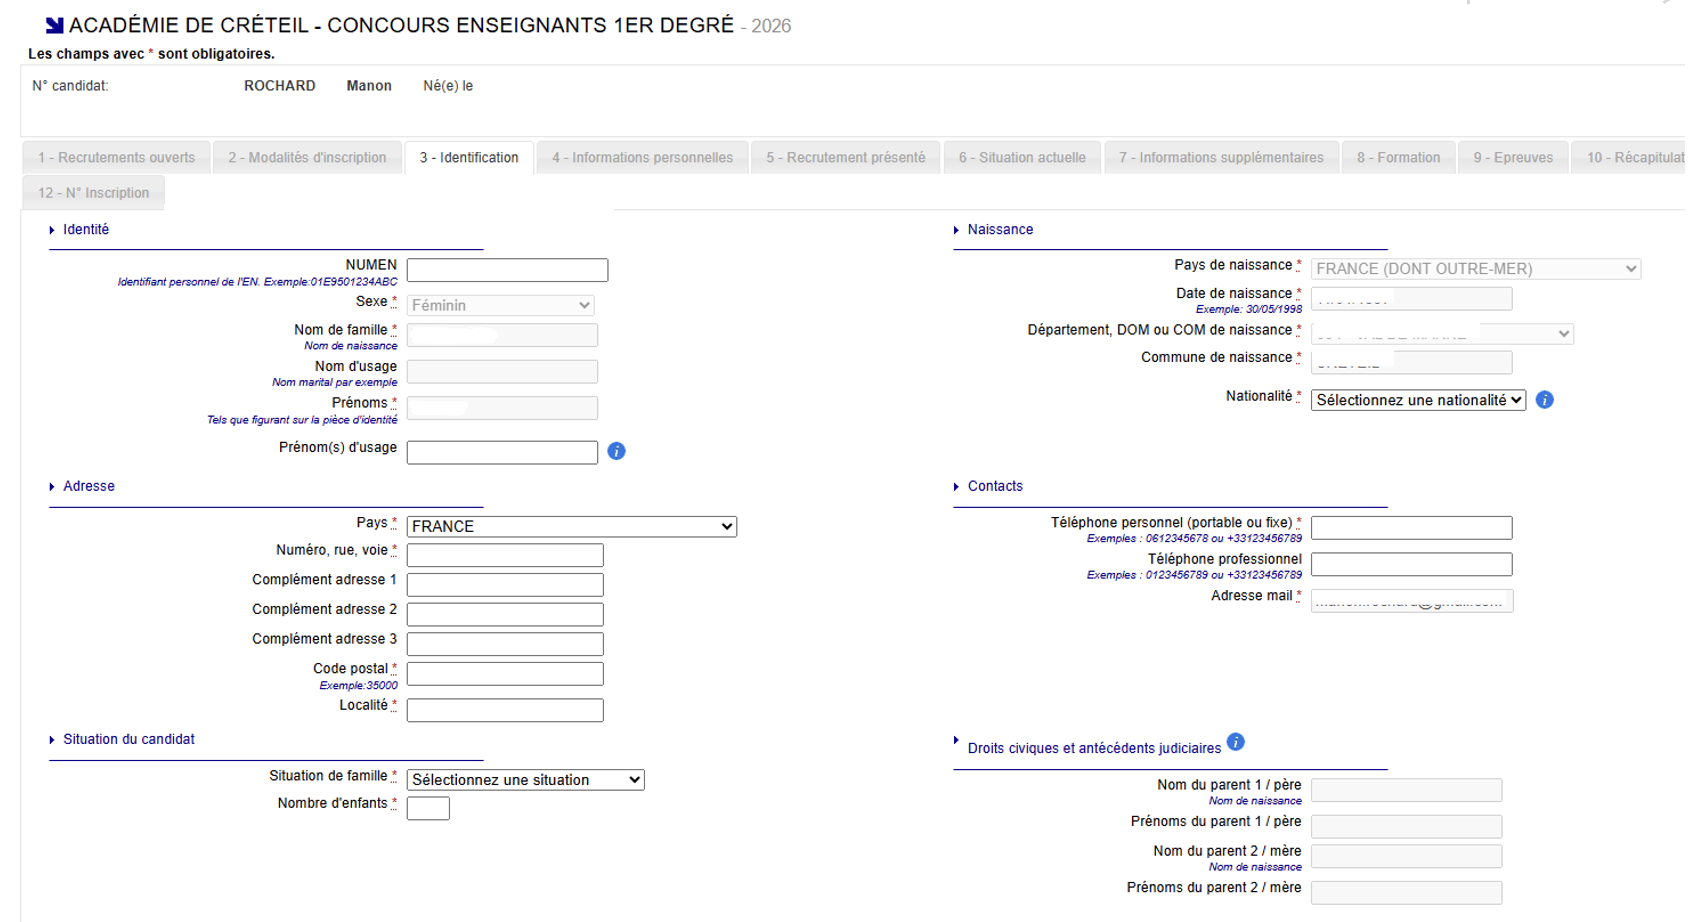Click info icon next to Prénom(s) d'usage
This screenshot has height=922, width=1690.
[616, 451]
